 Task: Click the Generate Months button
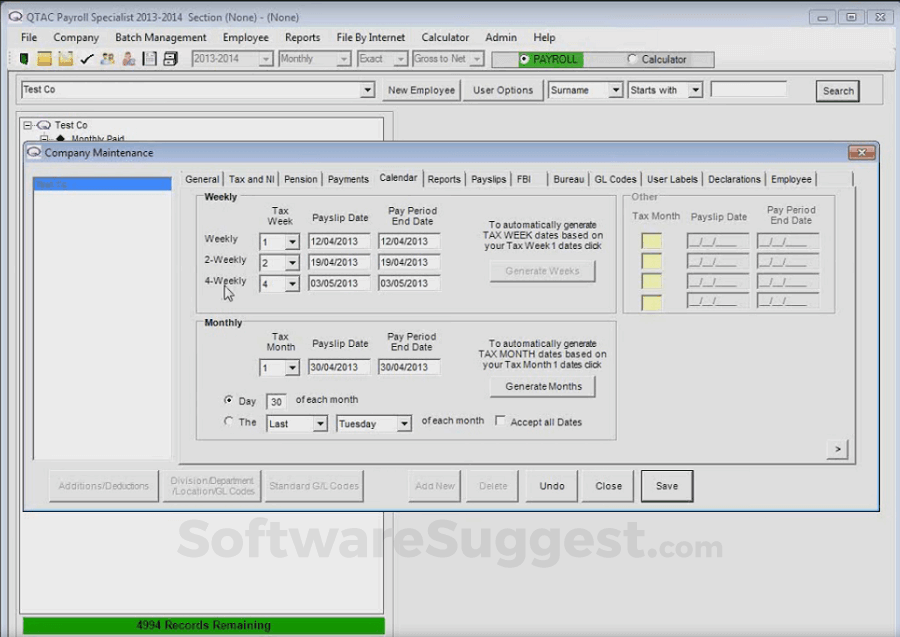click(541, 386)
